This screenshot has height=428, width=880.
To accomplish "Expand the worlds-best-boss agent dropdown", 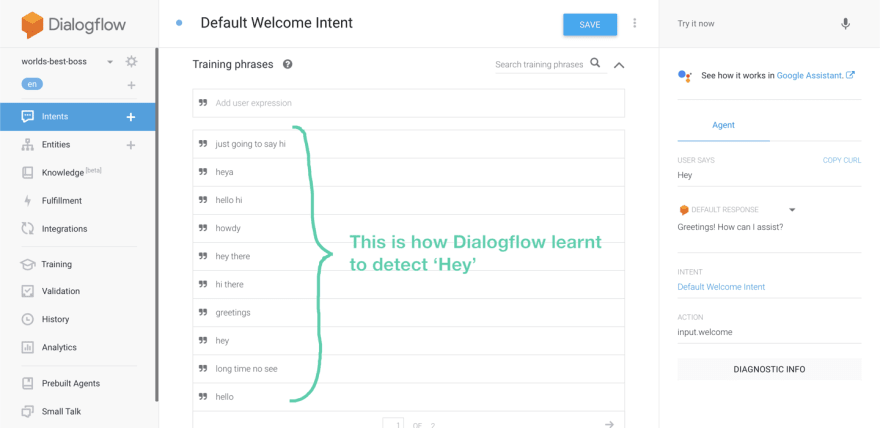I will (x=110, y=62).
